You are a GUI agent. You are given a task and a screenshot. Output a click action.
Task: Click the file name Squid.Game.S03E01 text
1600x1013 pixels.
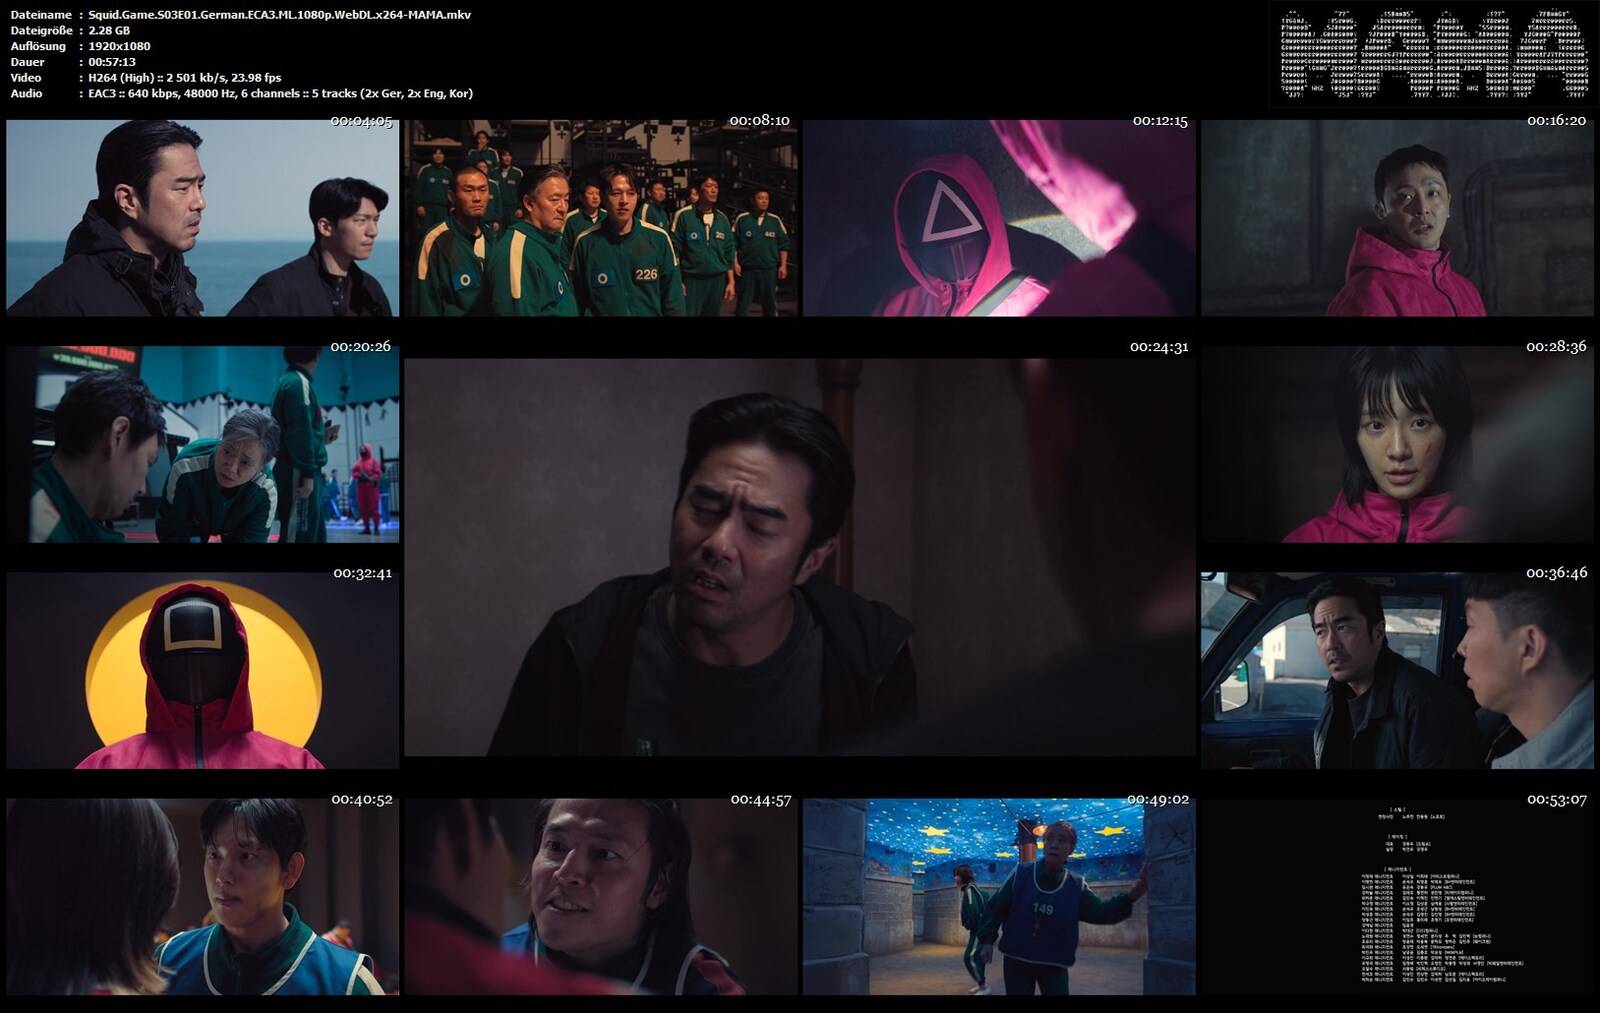coord(279,15)
